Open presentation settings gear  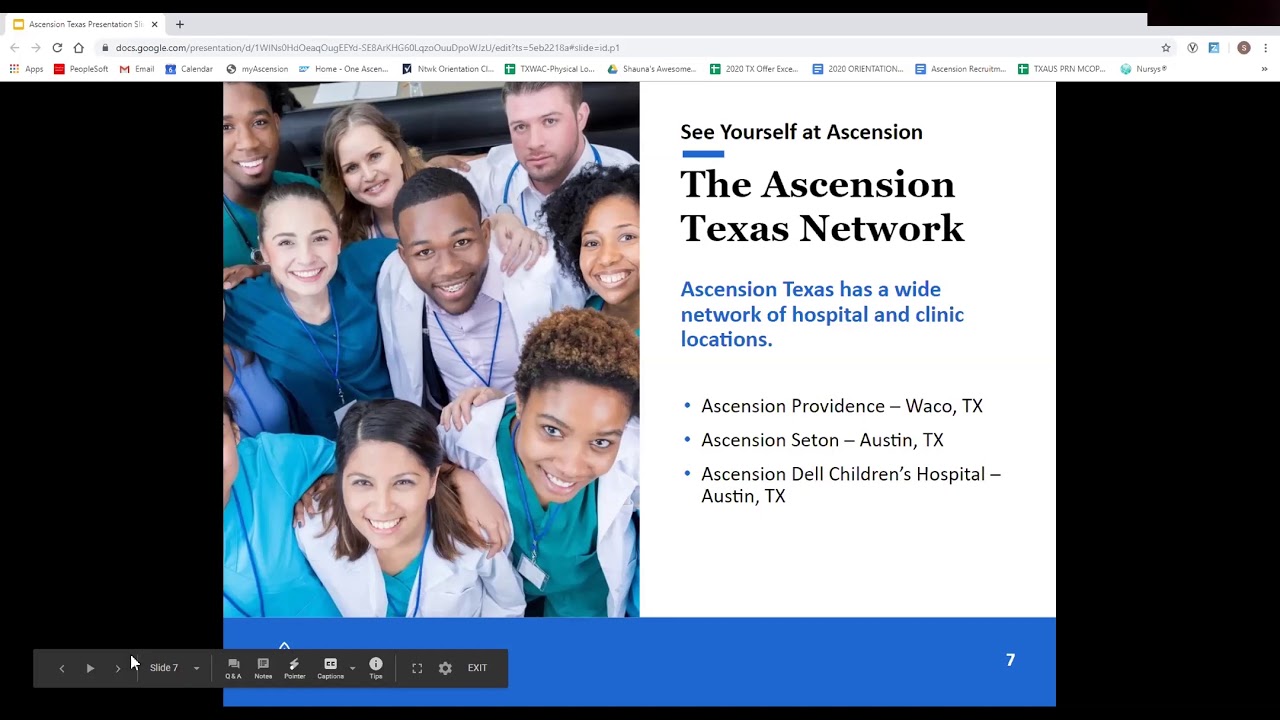click(x=445, y=668)
